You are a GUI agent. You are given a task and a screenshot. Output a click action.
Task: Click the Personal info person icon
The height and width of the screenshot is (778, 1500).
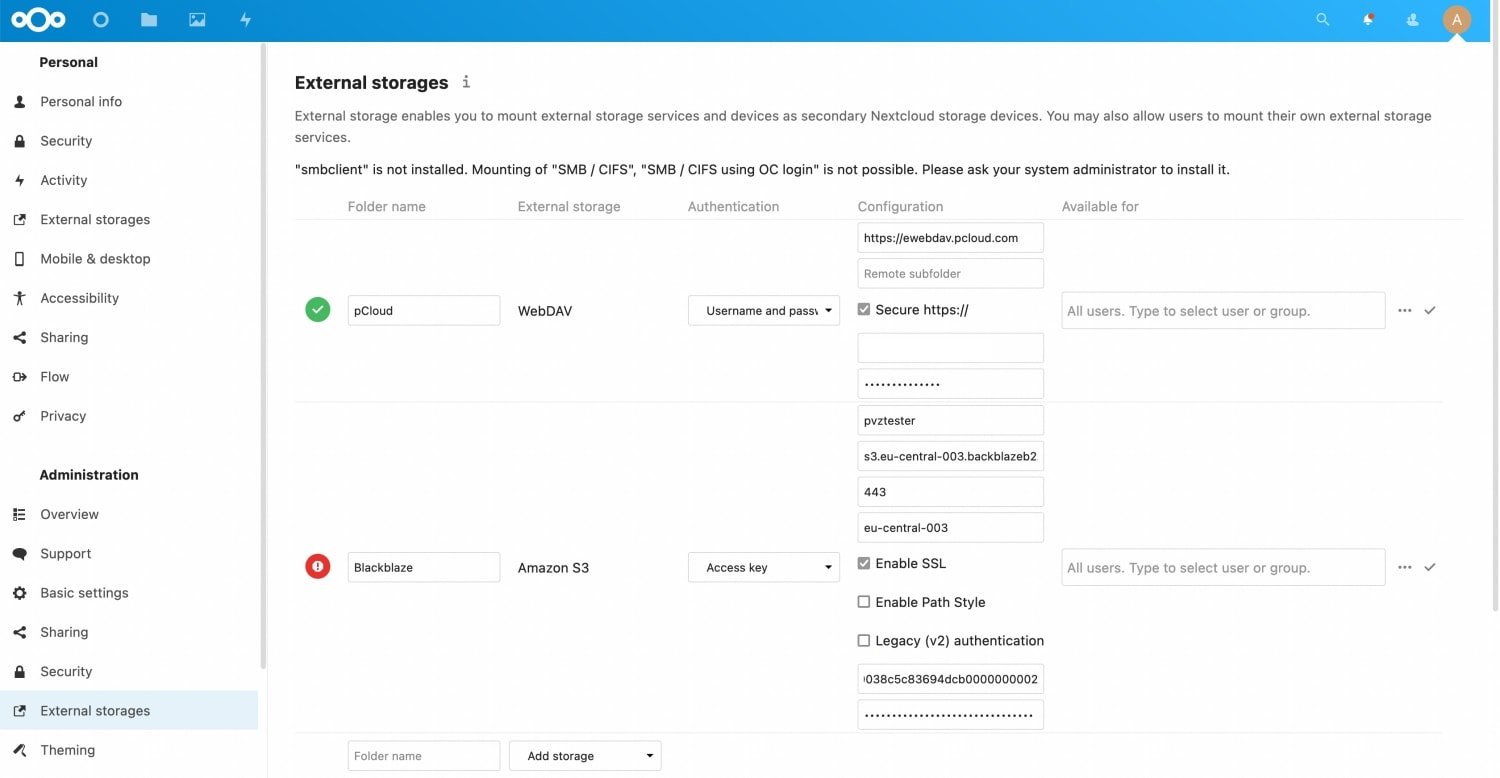(x=19, y=102)
